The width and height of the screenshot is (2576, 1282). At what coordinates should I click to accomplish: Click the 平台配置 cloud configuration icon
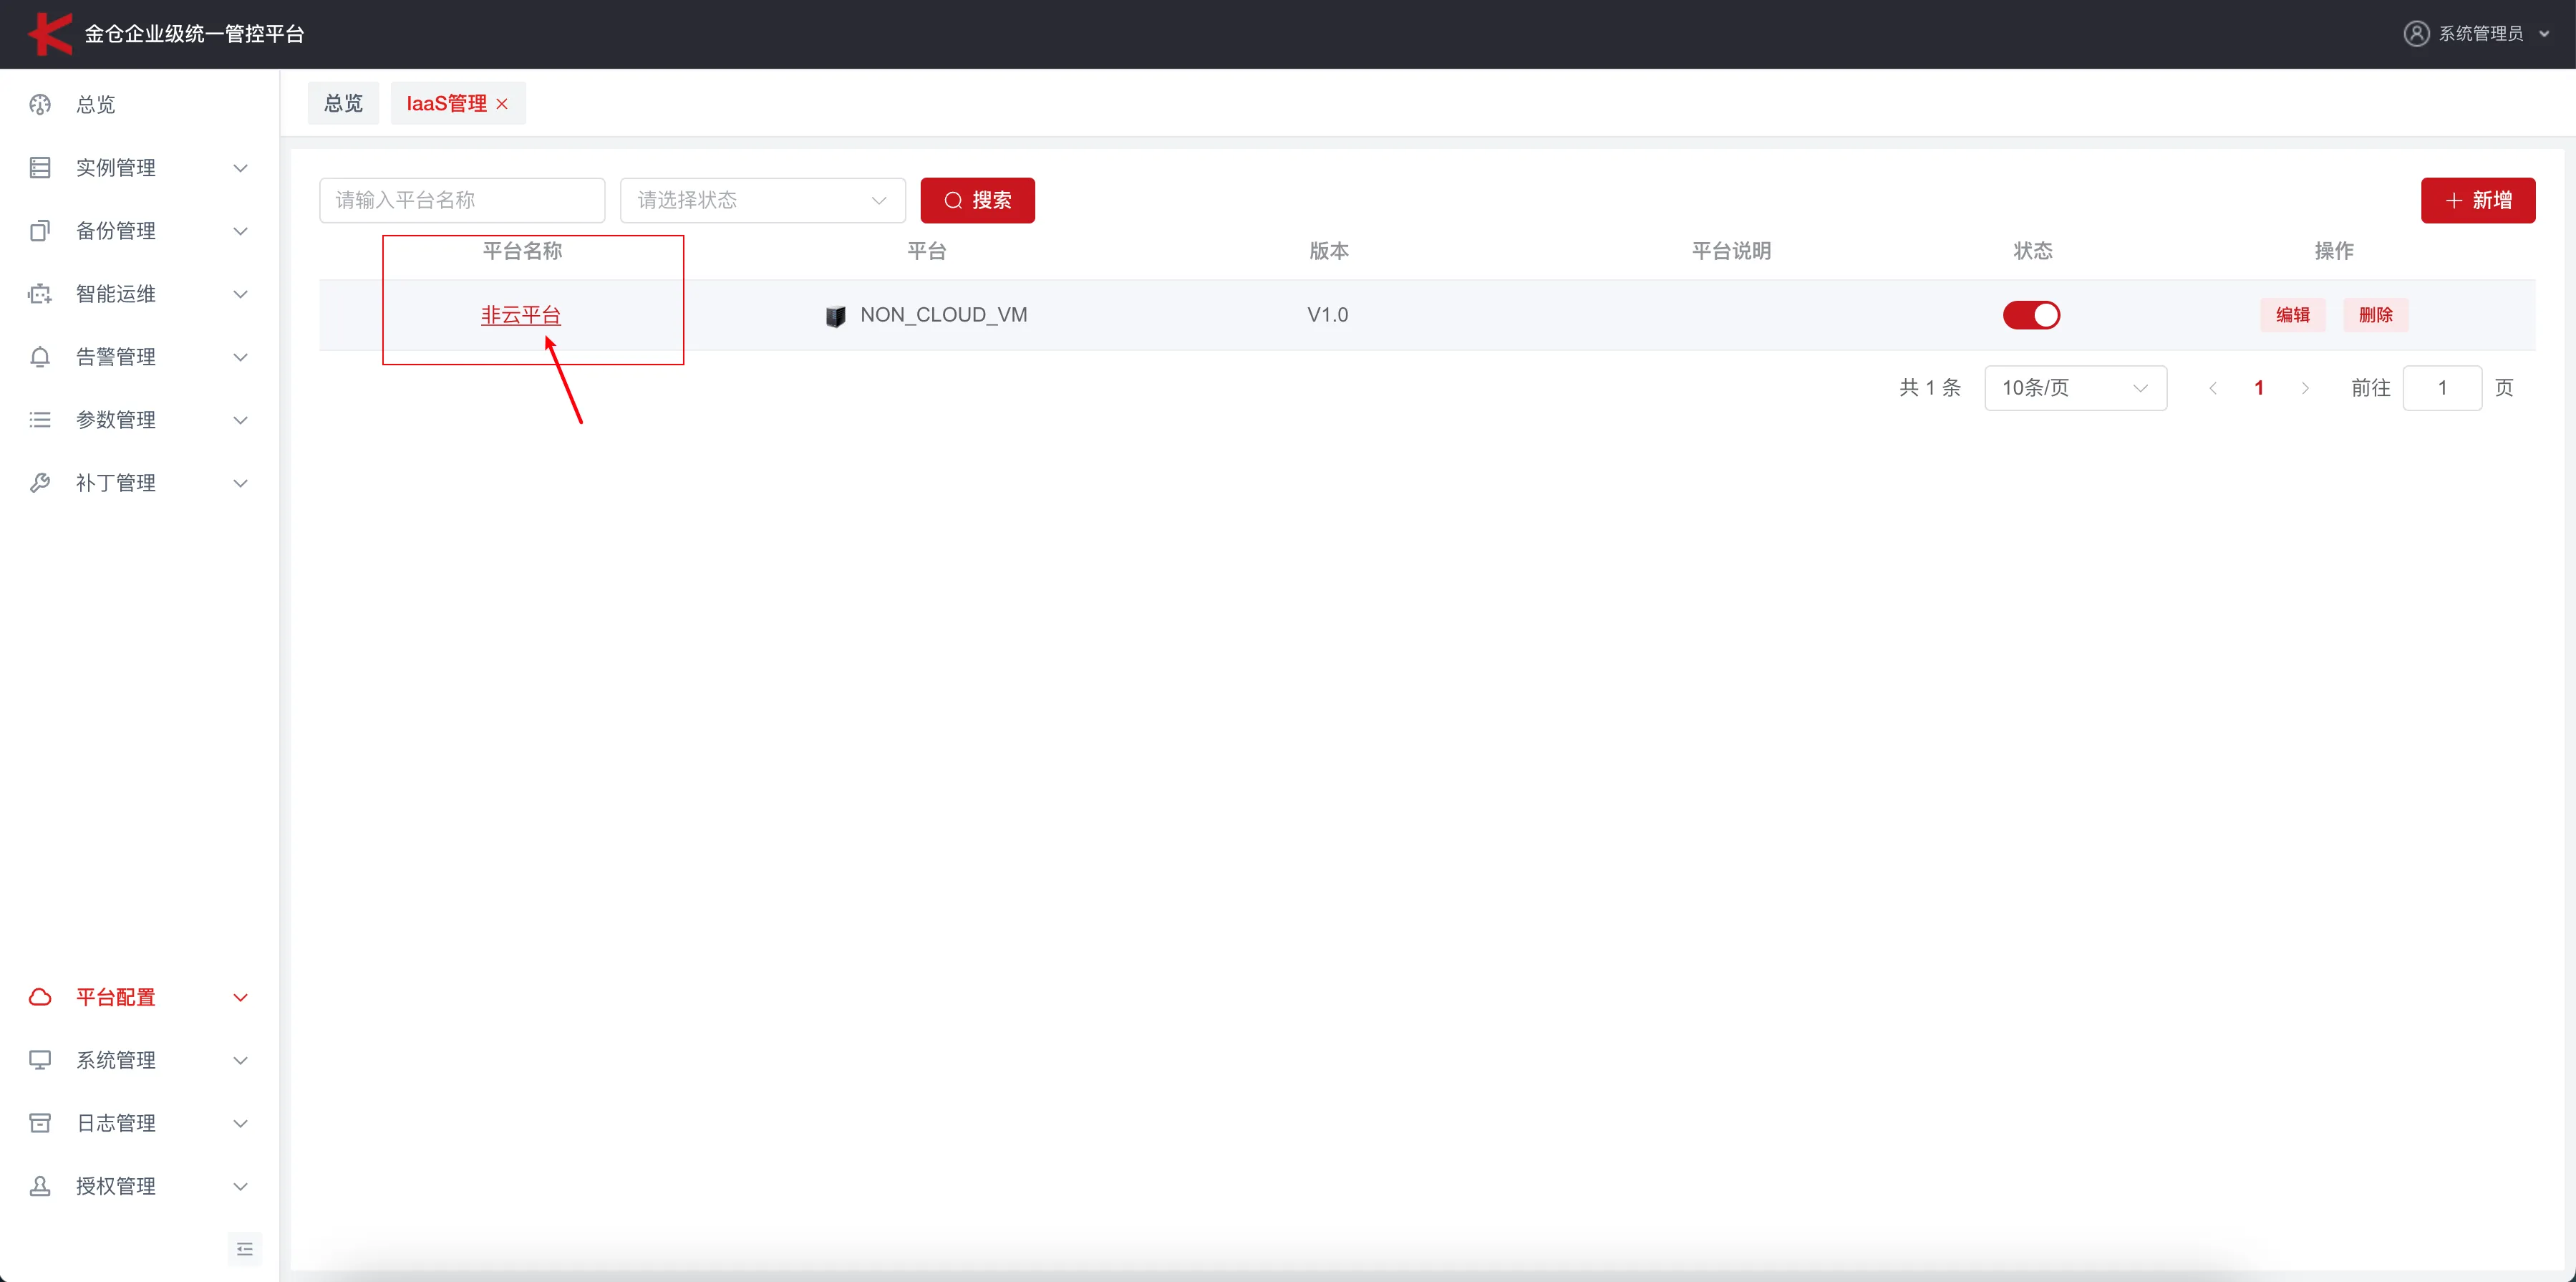point(39,997)
